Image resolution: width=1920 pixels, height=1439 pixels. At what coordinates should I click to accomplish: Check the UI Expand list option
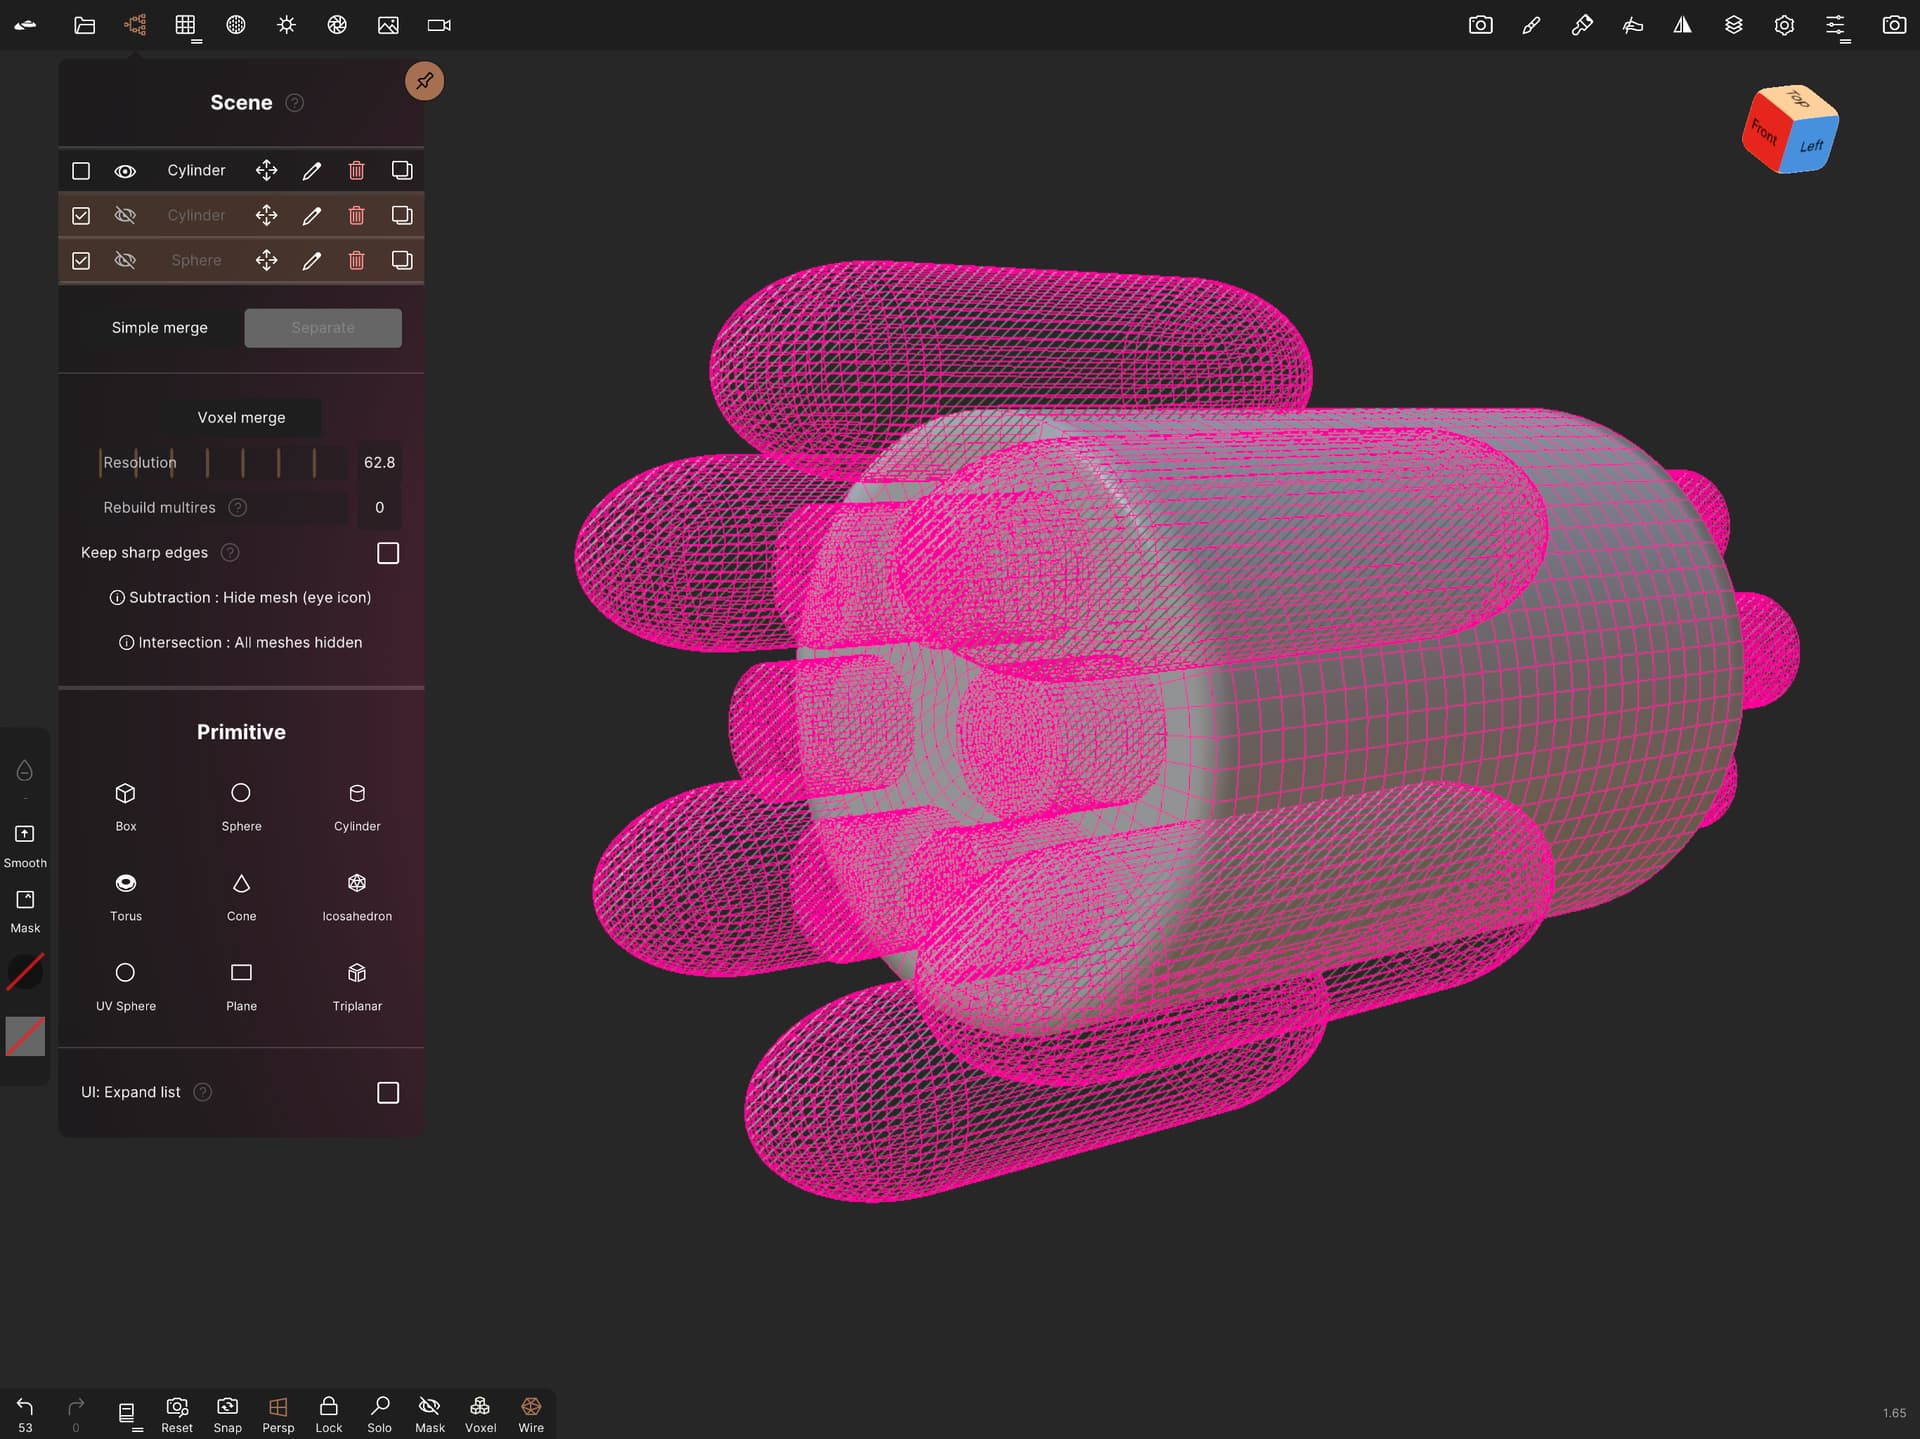(388, 1093)
